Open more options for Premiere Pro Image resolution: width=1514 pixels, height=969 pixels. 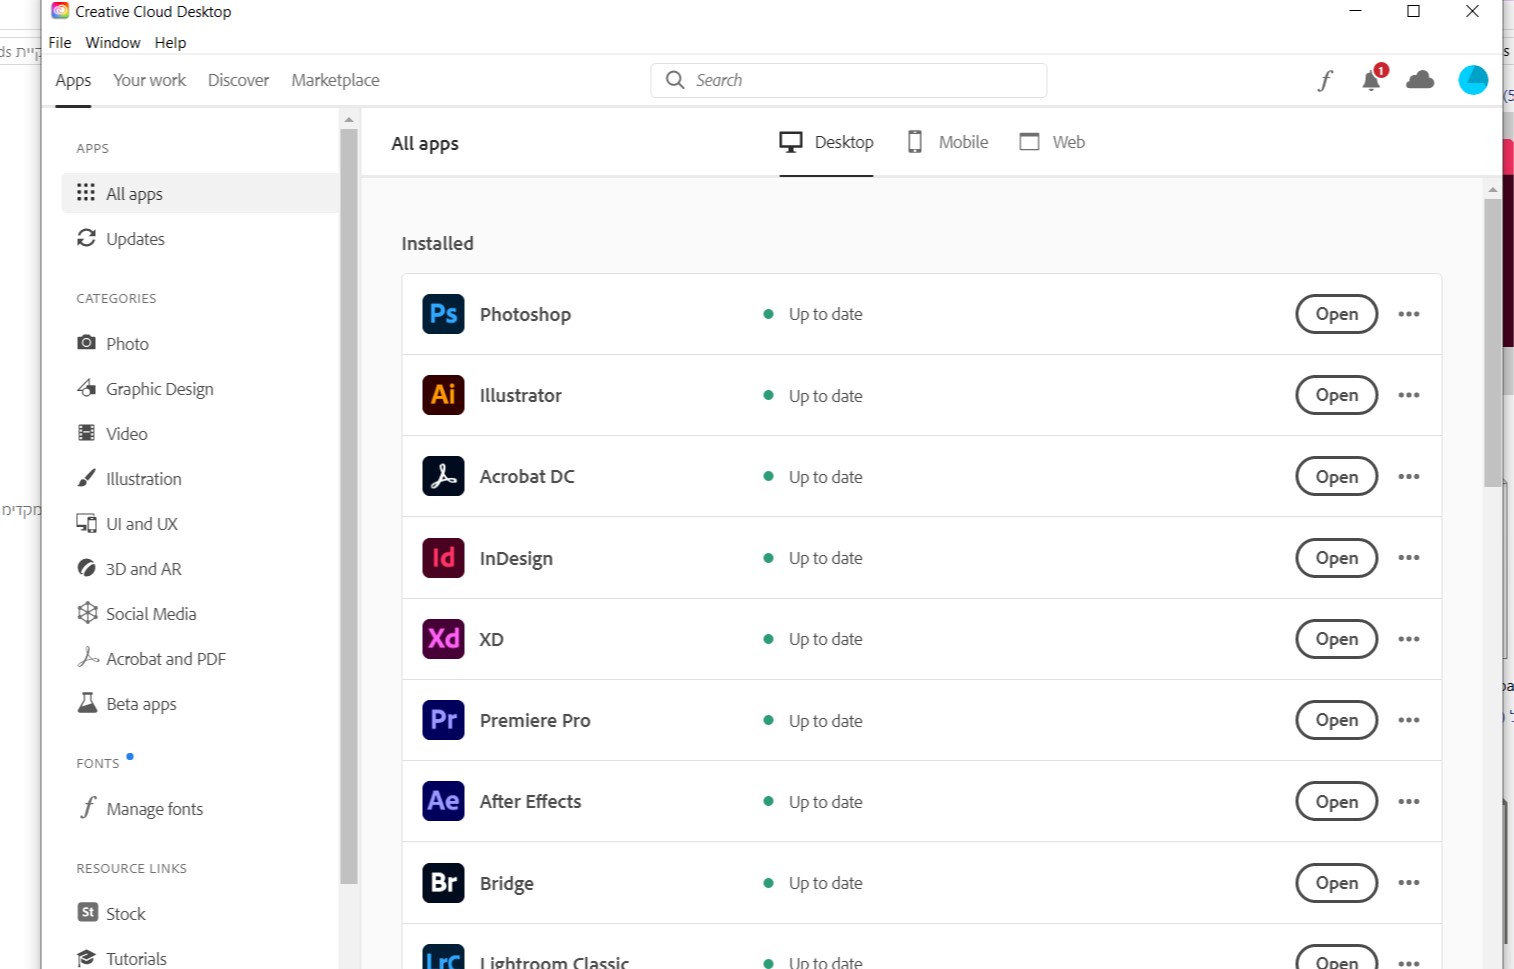[x=1409, y=720]
